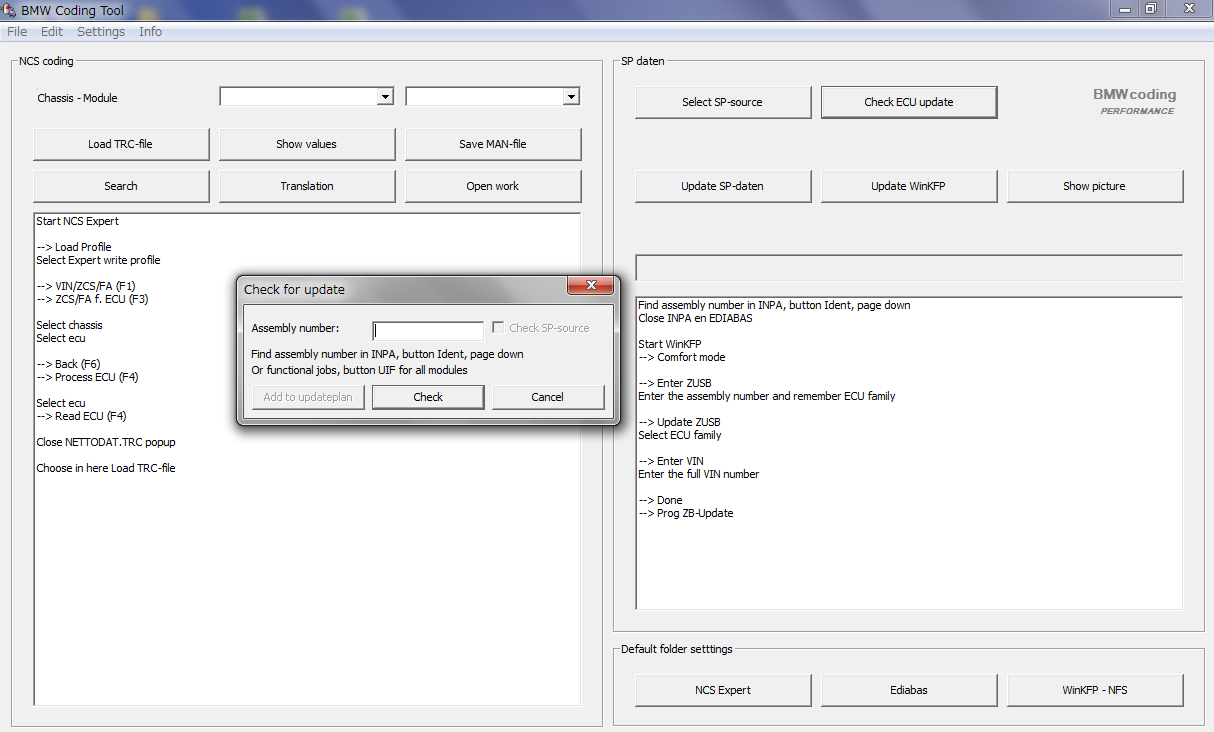Open the Edit menu

click(52, 32)
